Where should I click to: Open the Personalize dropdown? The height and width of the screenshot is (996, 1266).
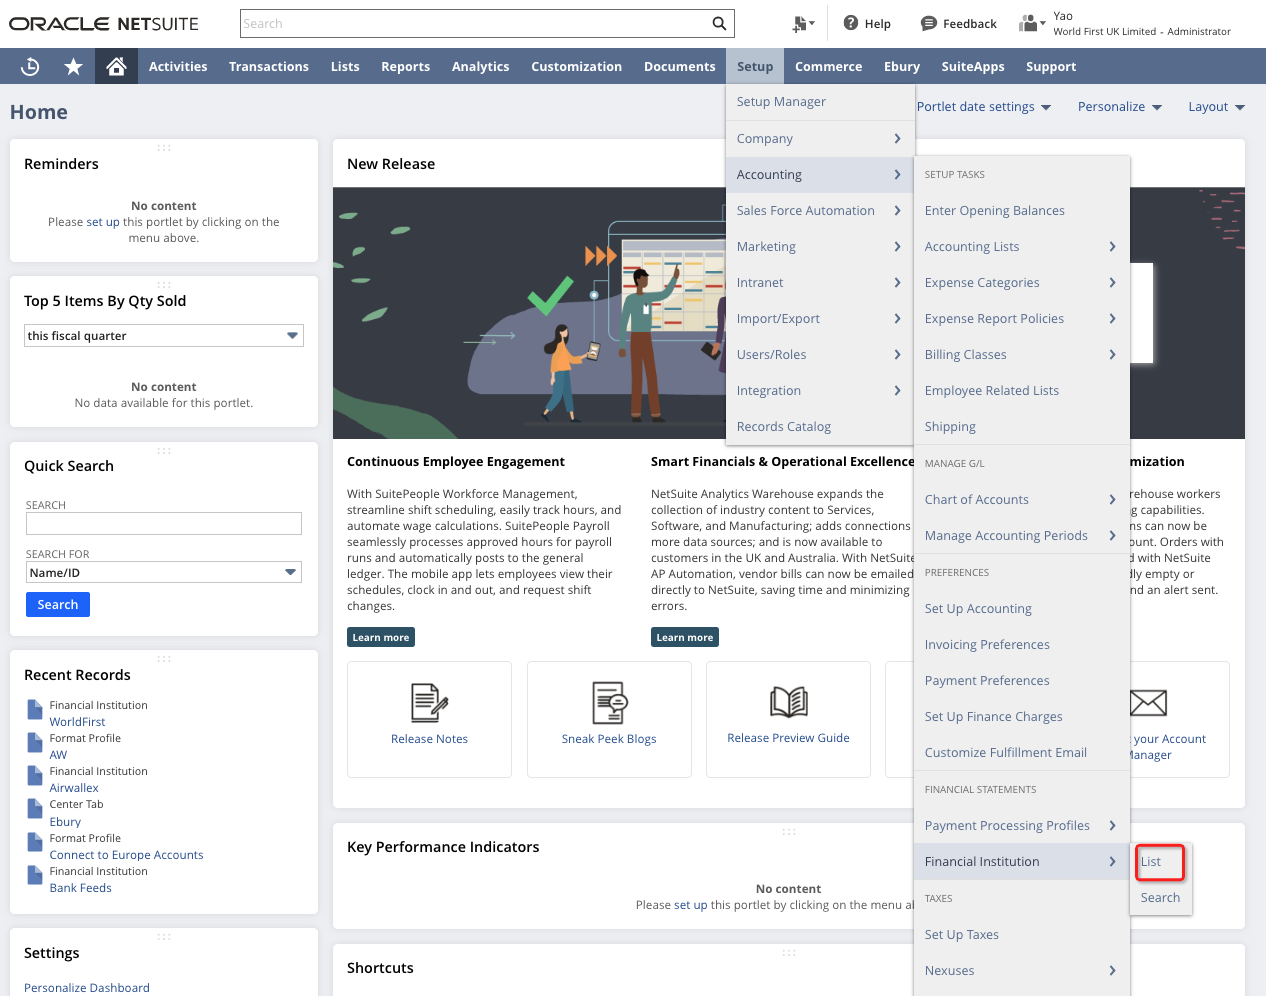tap(1119, 107)
